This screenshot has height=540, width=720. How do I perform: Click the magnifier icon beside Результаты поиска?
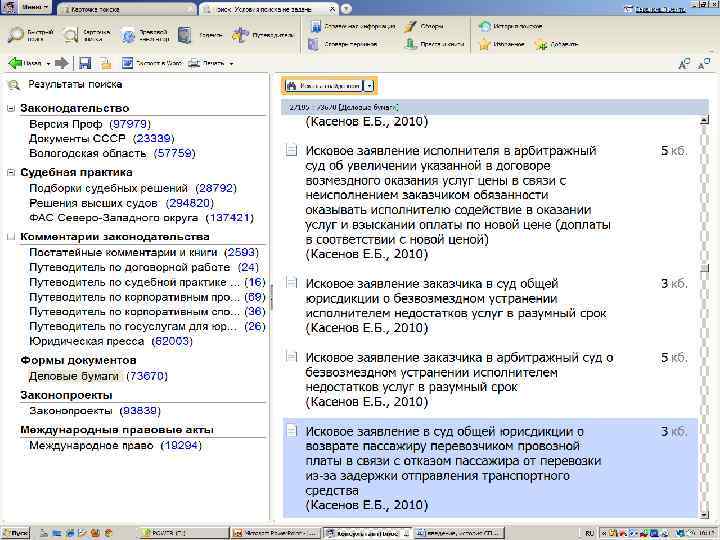click(14, 84)
